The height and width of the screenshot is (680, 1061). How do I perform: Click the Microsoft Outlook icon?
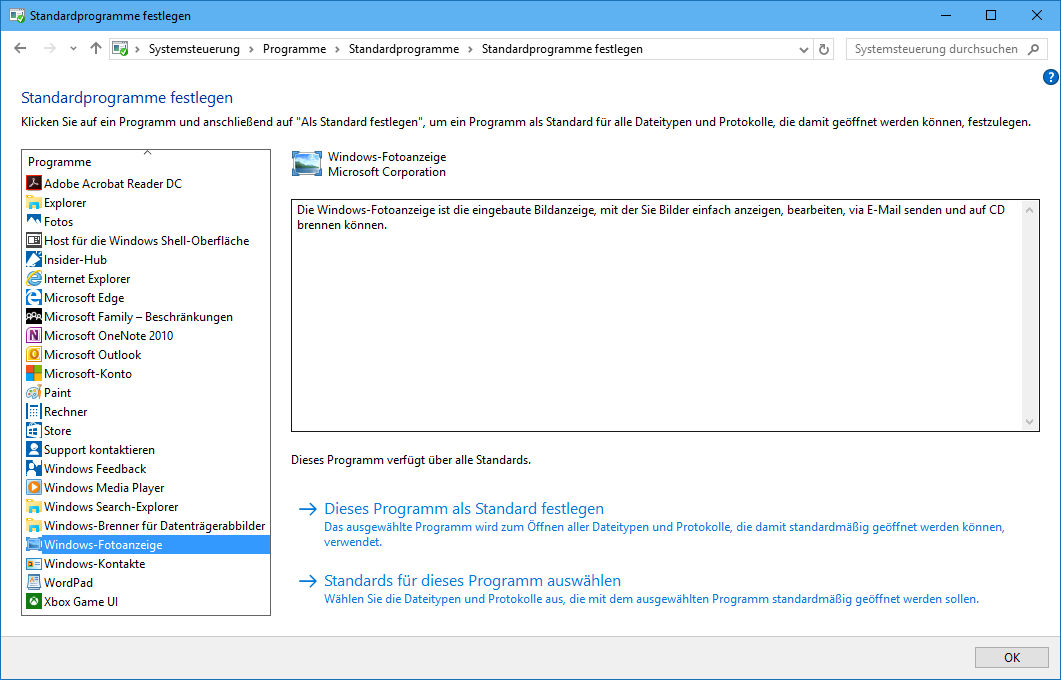pyautogui.click(x=34, y=354)
